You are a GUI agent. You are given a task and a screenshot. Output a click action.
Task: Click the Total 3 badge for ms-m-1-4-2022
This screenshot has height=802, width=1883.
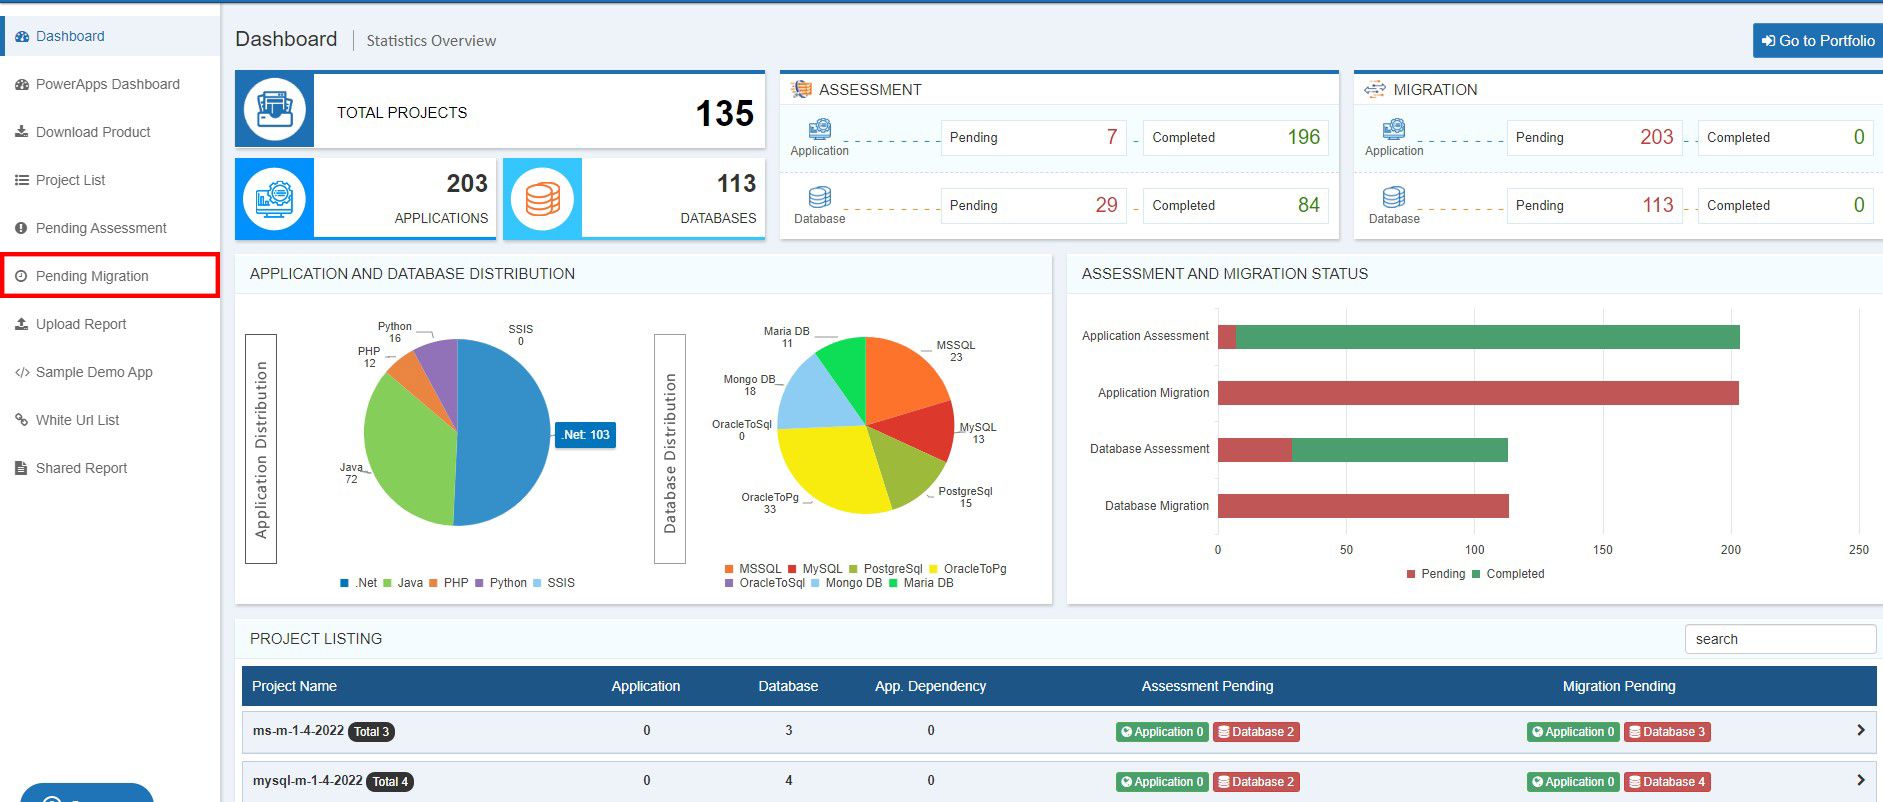(371, 732)
